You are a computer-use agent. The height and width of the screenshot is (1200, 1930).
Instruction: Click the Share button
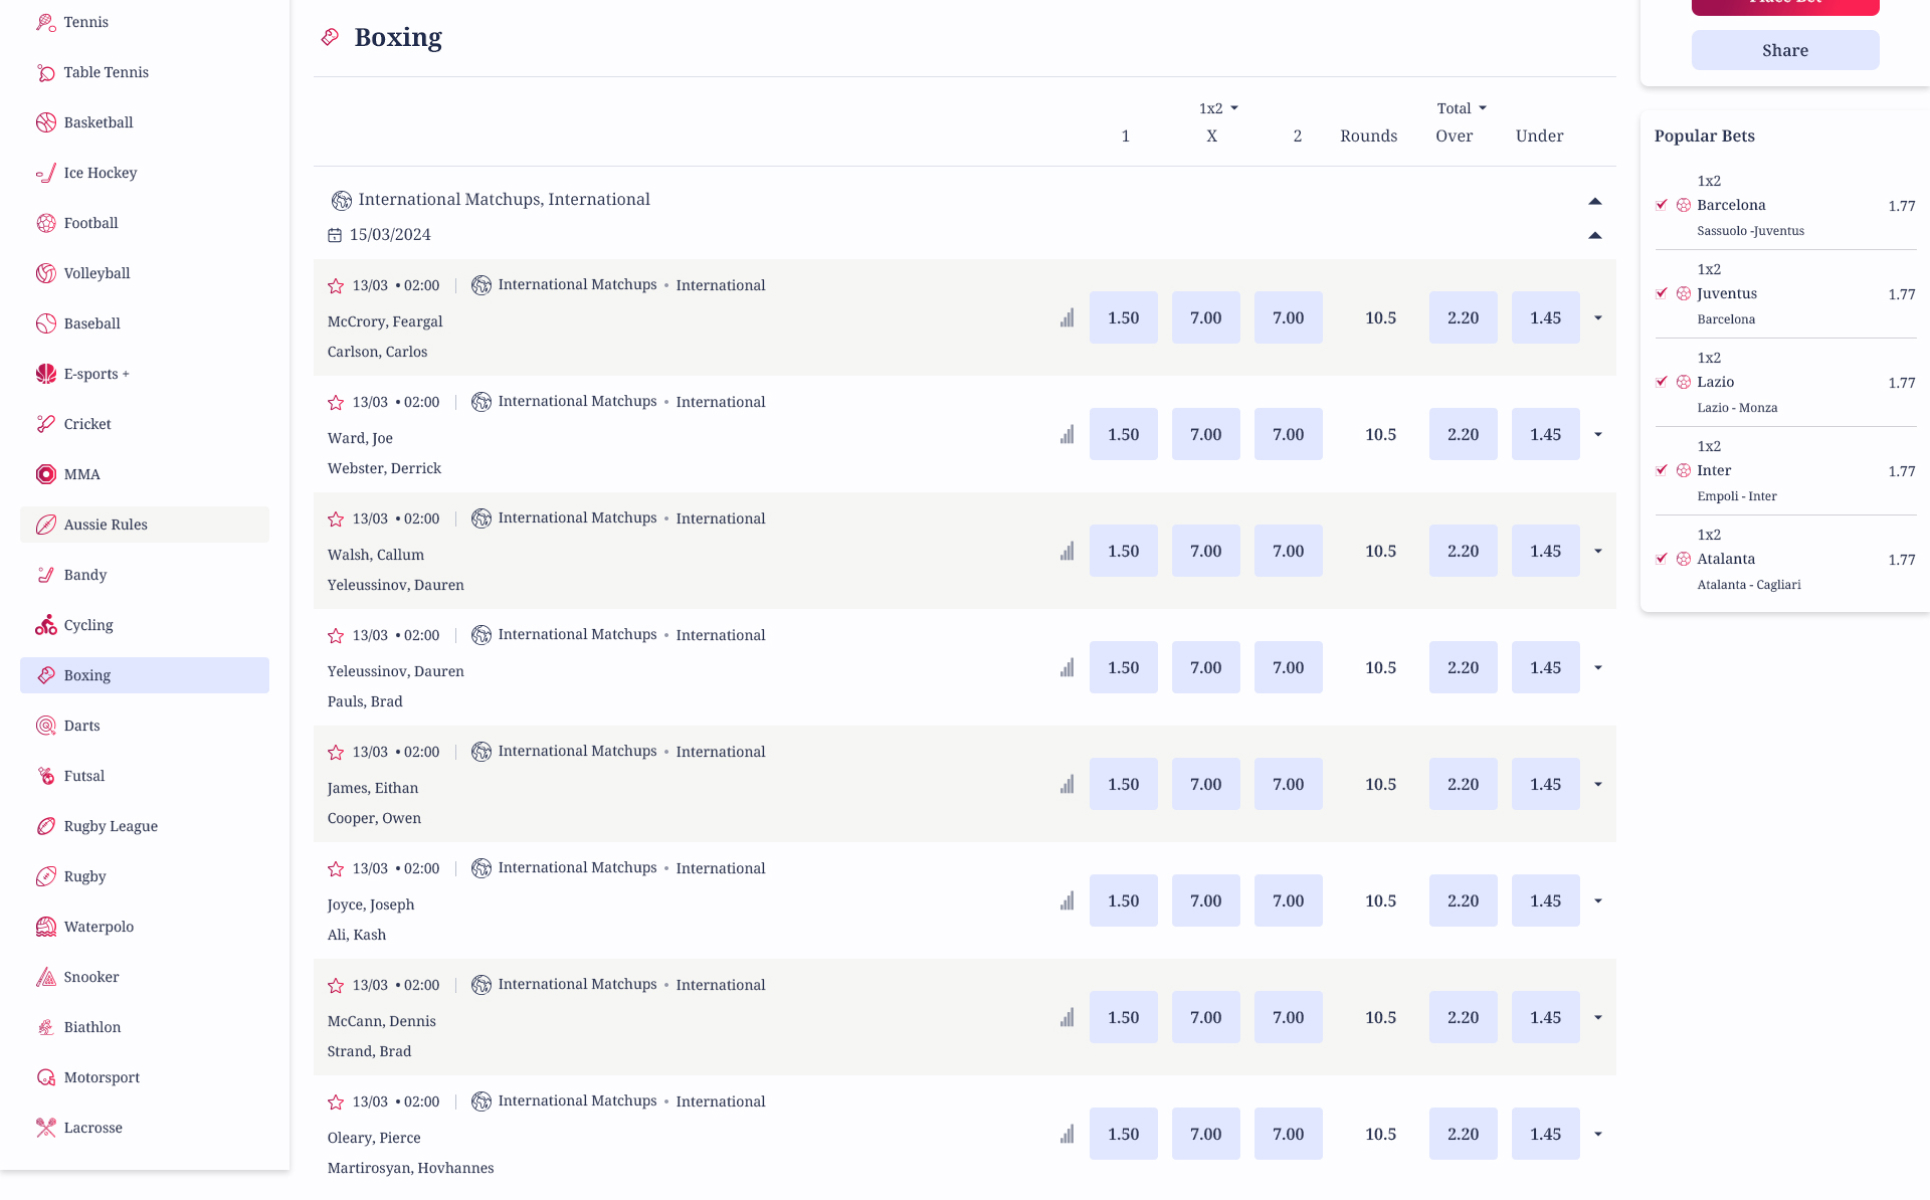1785,50
